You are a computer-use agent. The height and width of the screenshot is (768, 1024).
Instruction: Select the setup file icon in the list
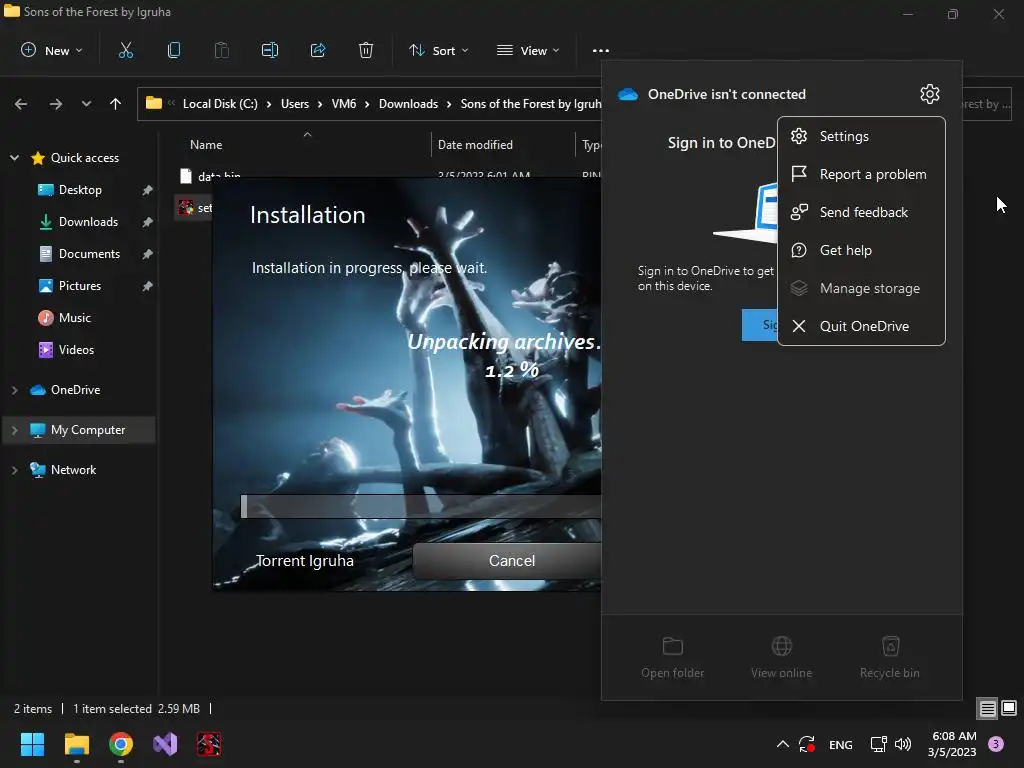tap(186, 208)
